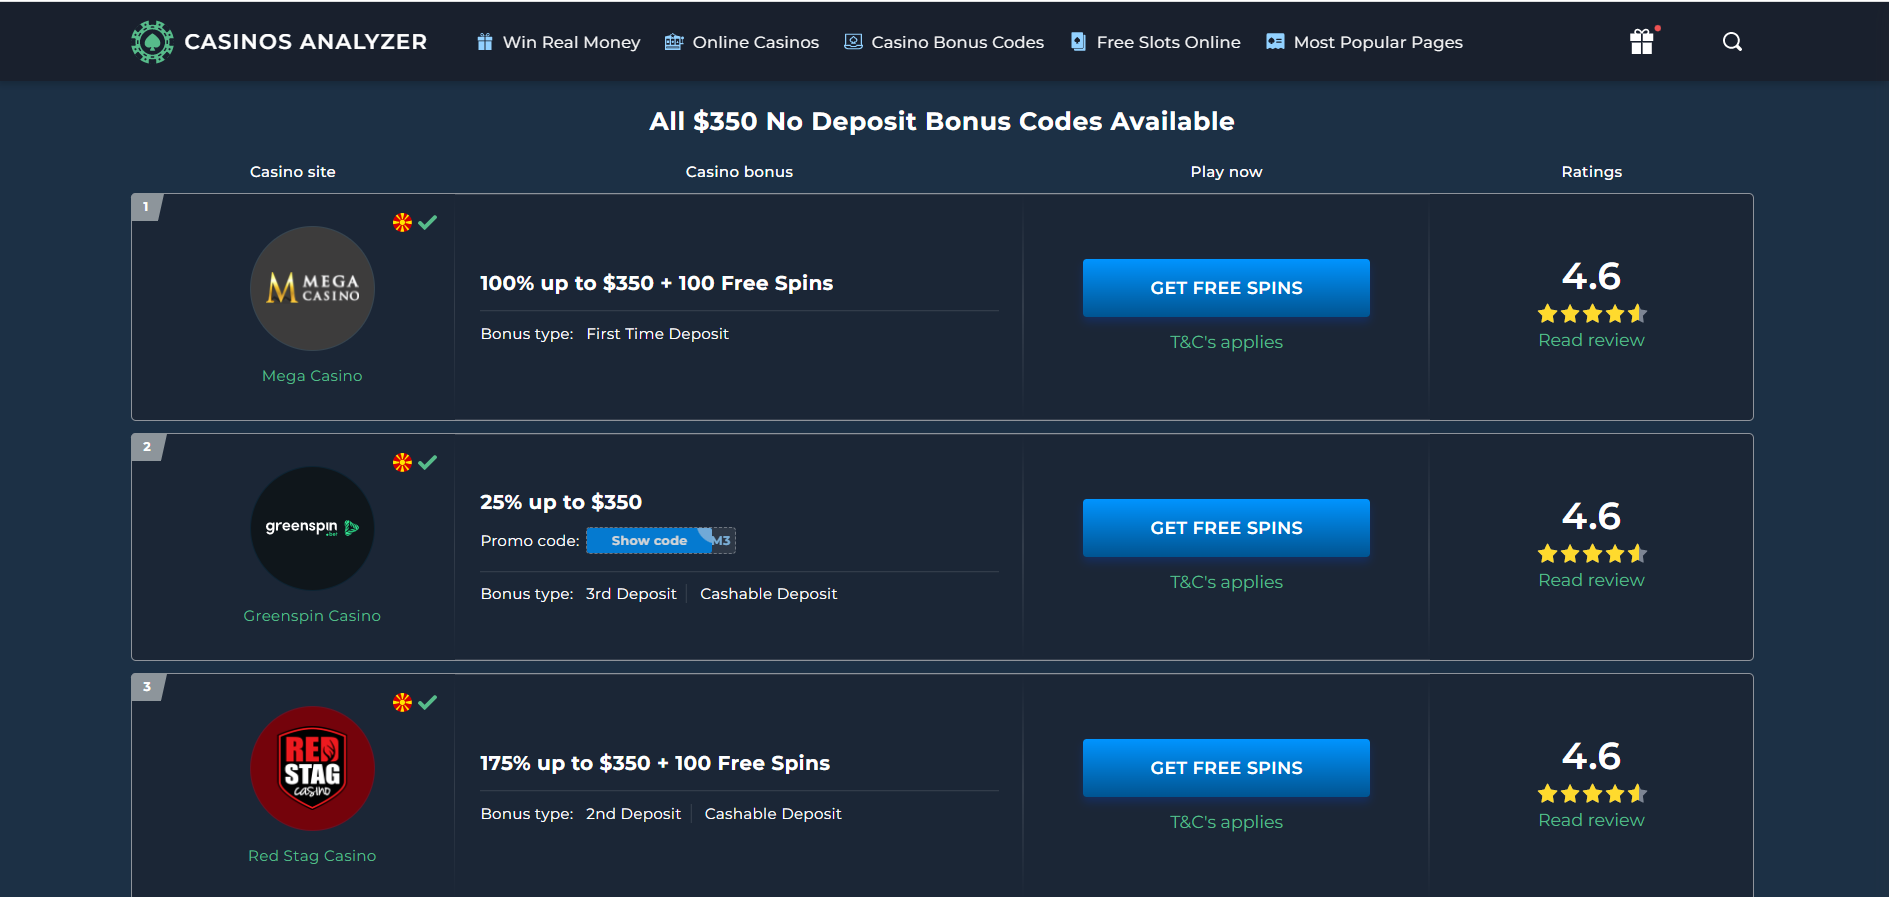The width and height of the screenshot is (1889, 897).
Task: Click the flag icon on Mega Casino card
Action: click(x=402, y=222)
